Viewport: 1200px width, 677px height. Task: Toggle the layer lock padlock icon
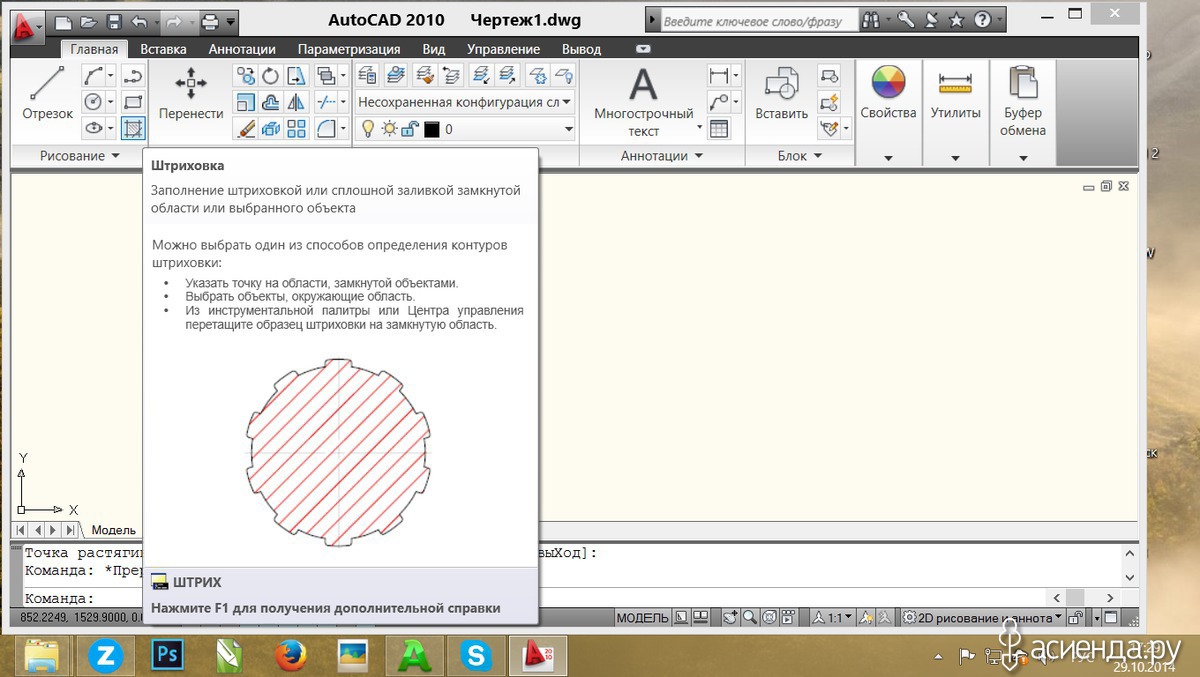coord(409,129)
